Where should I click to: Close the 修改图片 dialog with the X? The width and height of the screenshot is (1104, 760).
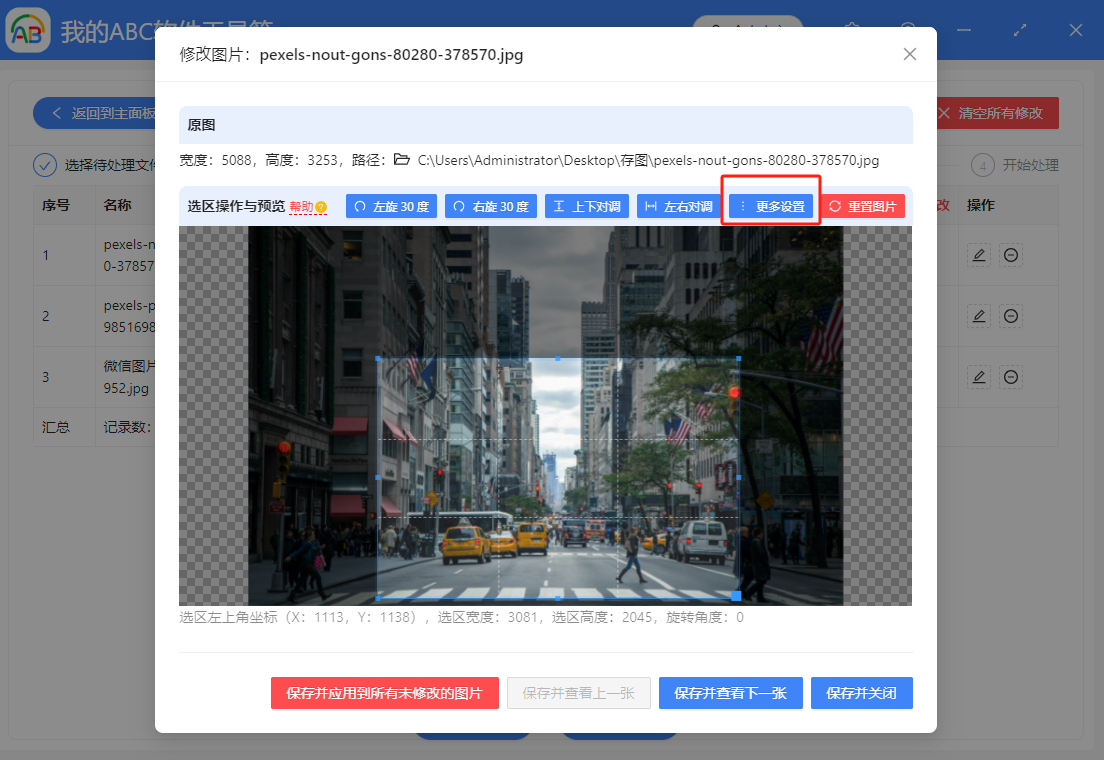click(x=909, y=54)
